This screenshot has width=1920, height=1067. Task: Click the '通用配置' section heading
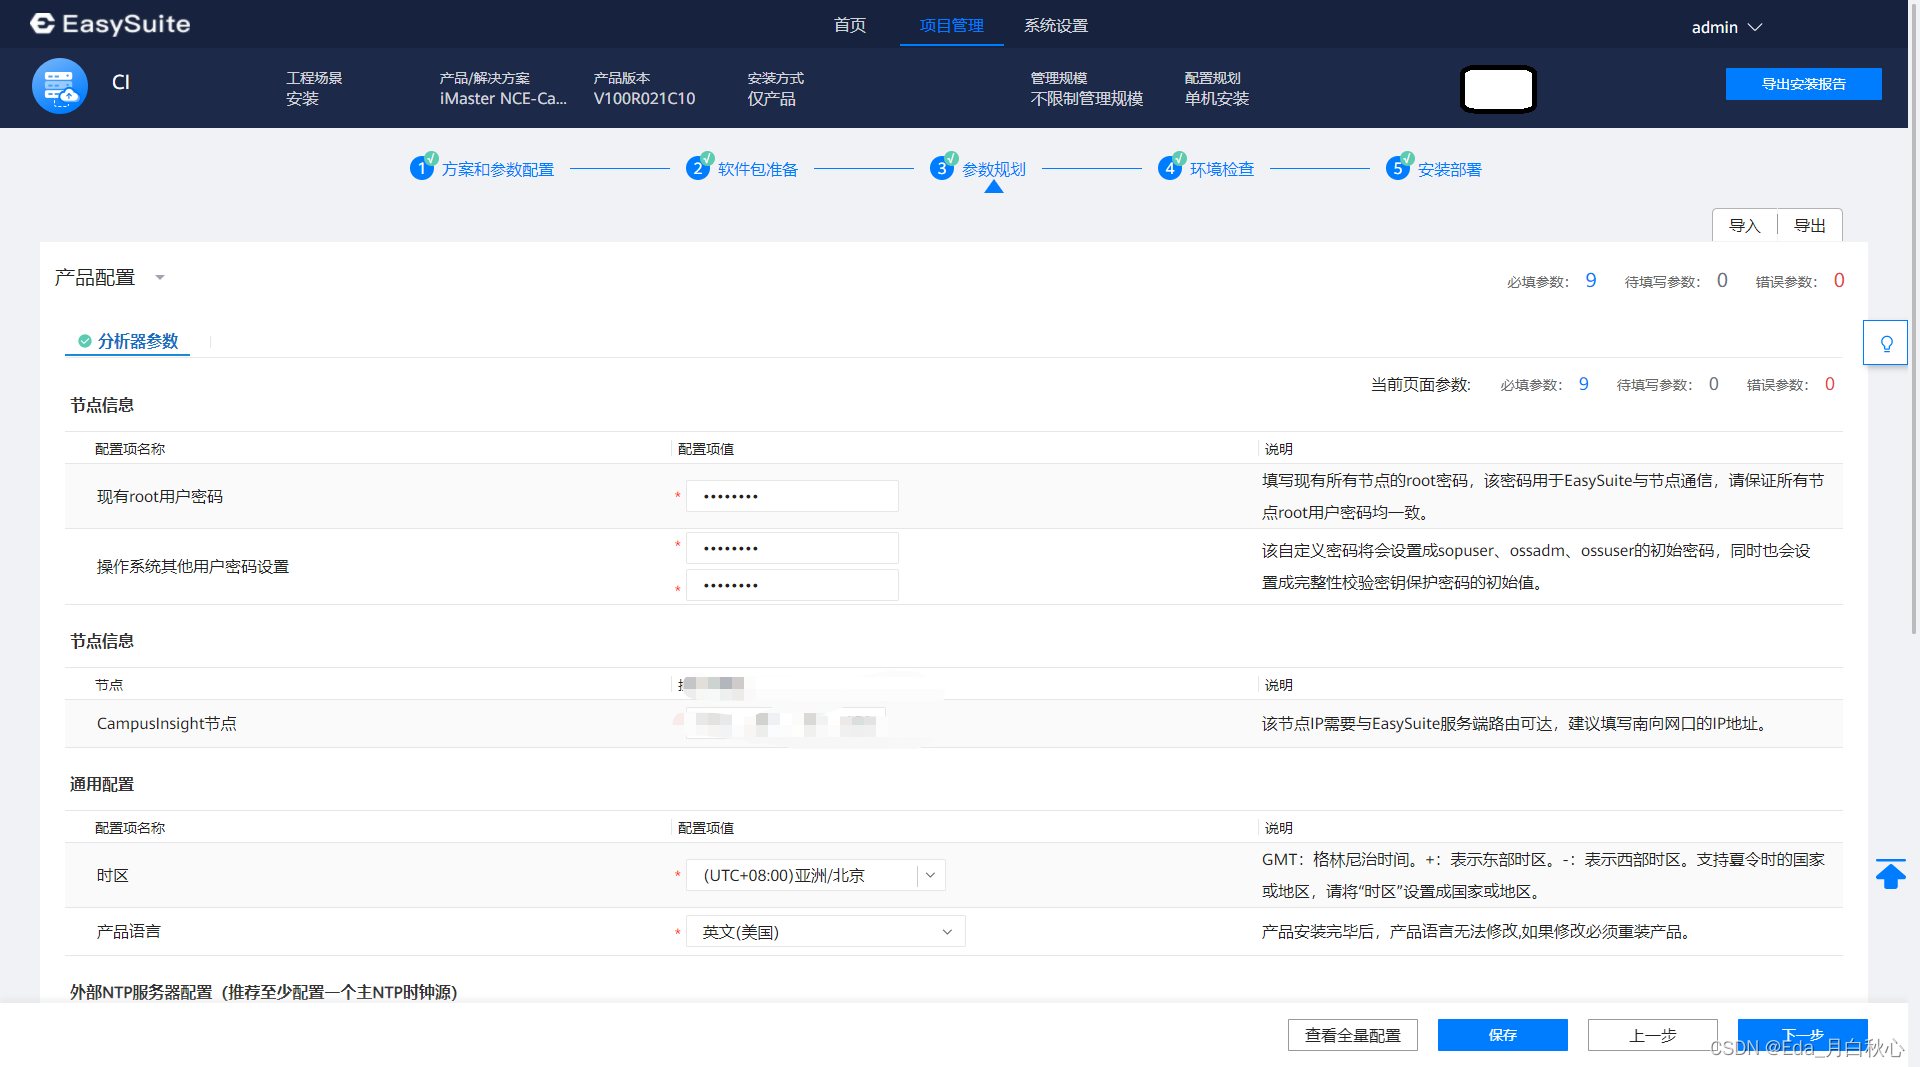[102, 784]
